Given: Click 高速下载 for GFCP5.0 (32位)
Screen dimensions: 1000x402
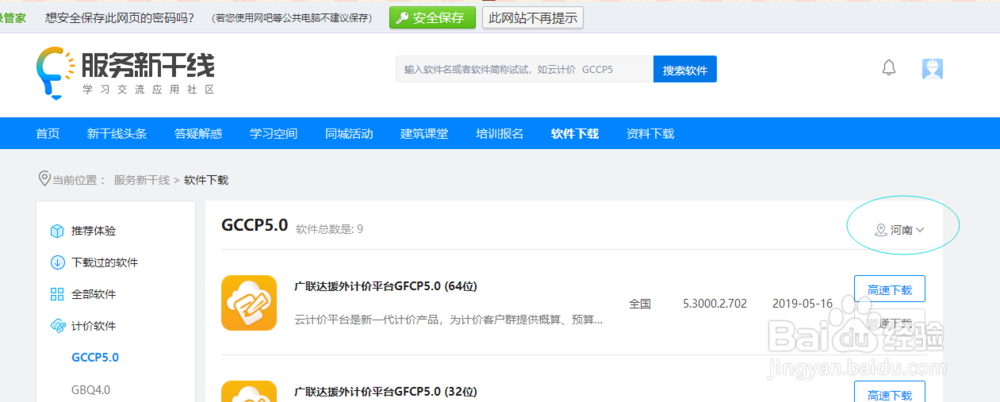Looking at the screenshot, I should click(x=889, y=394).
